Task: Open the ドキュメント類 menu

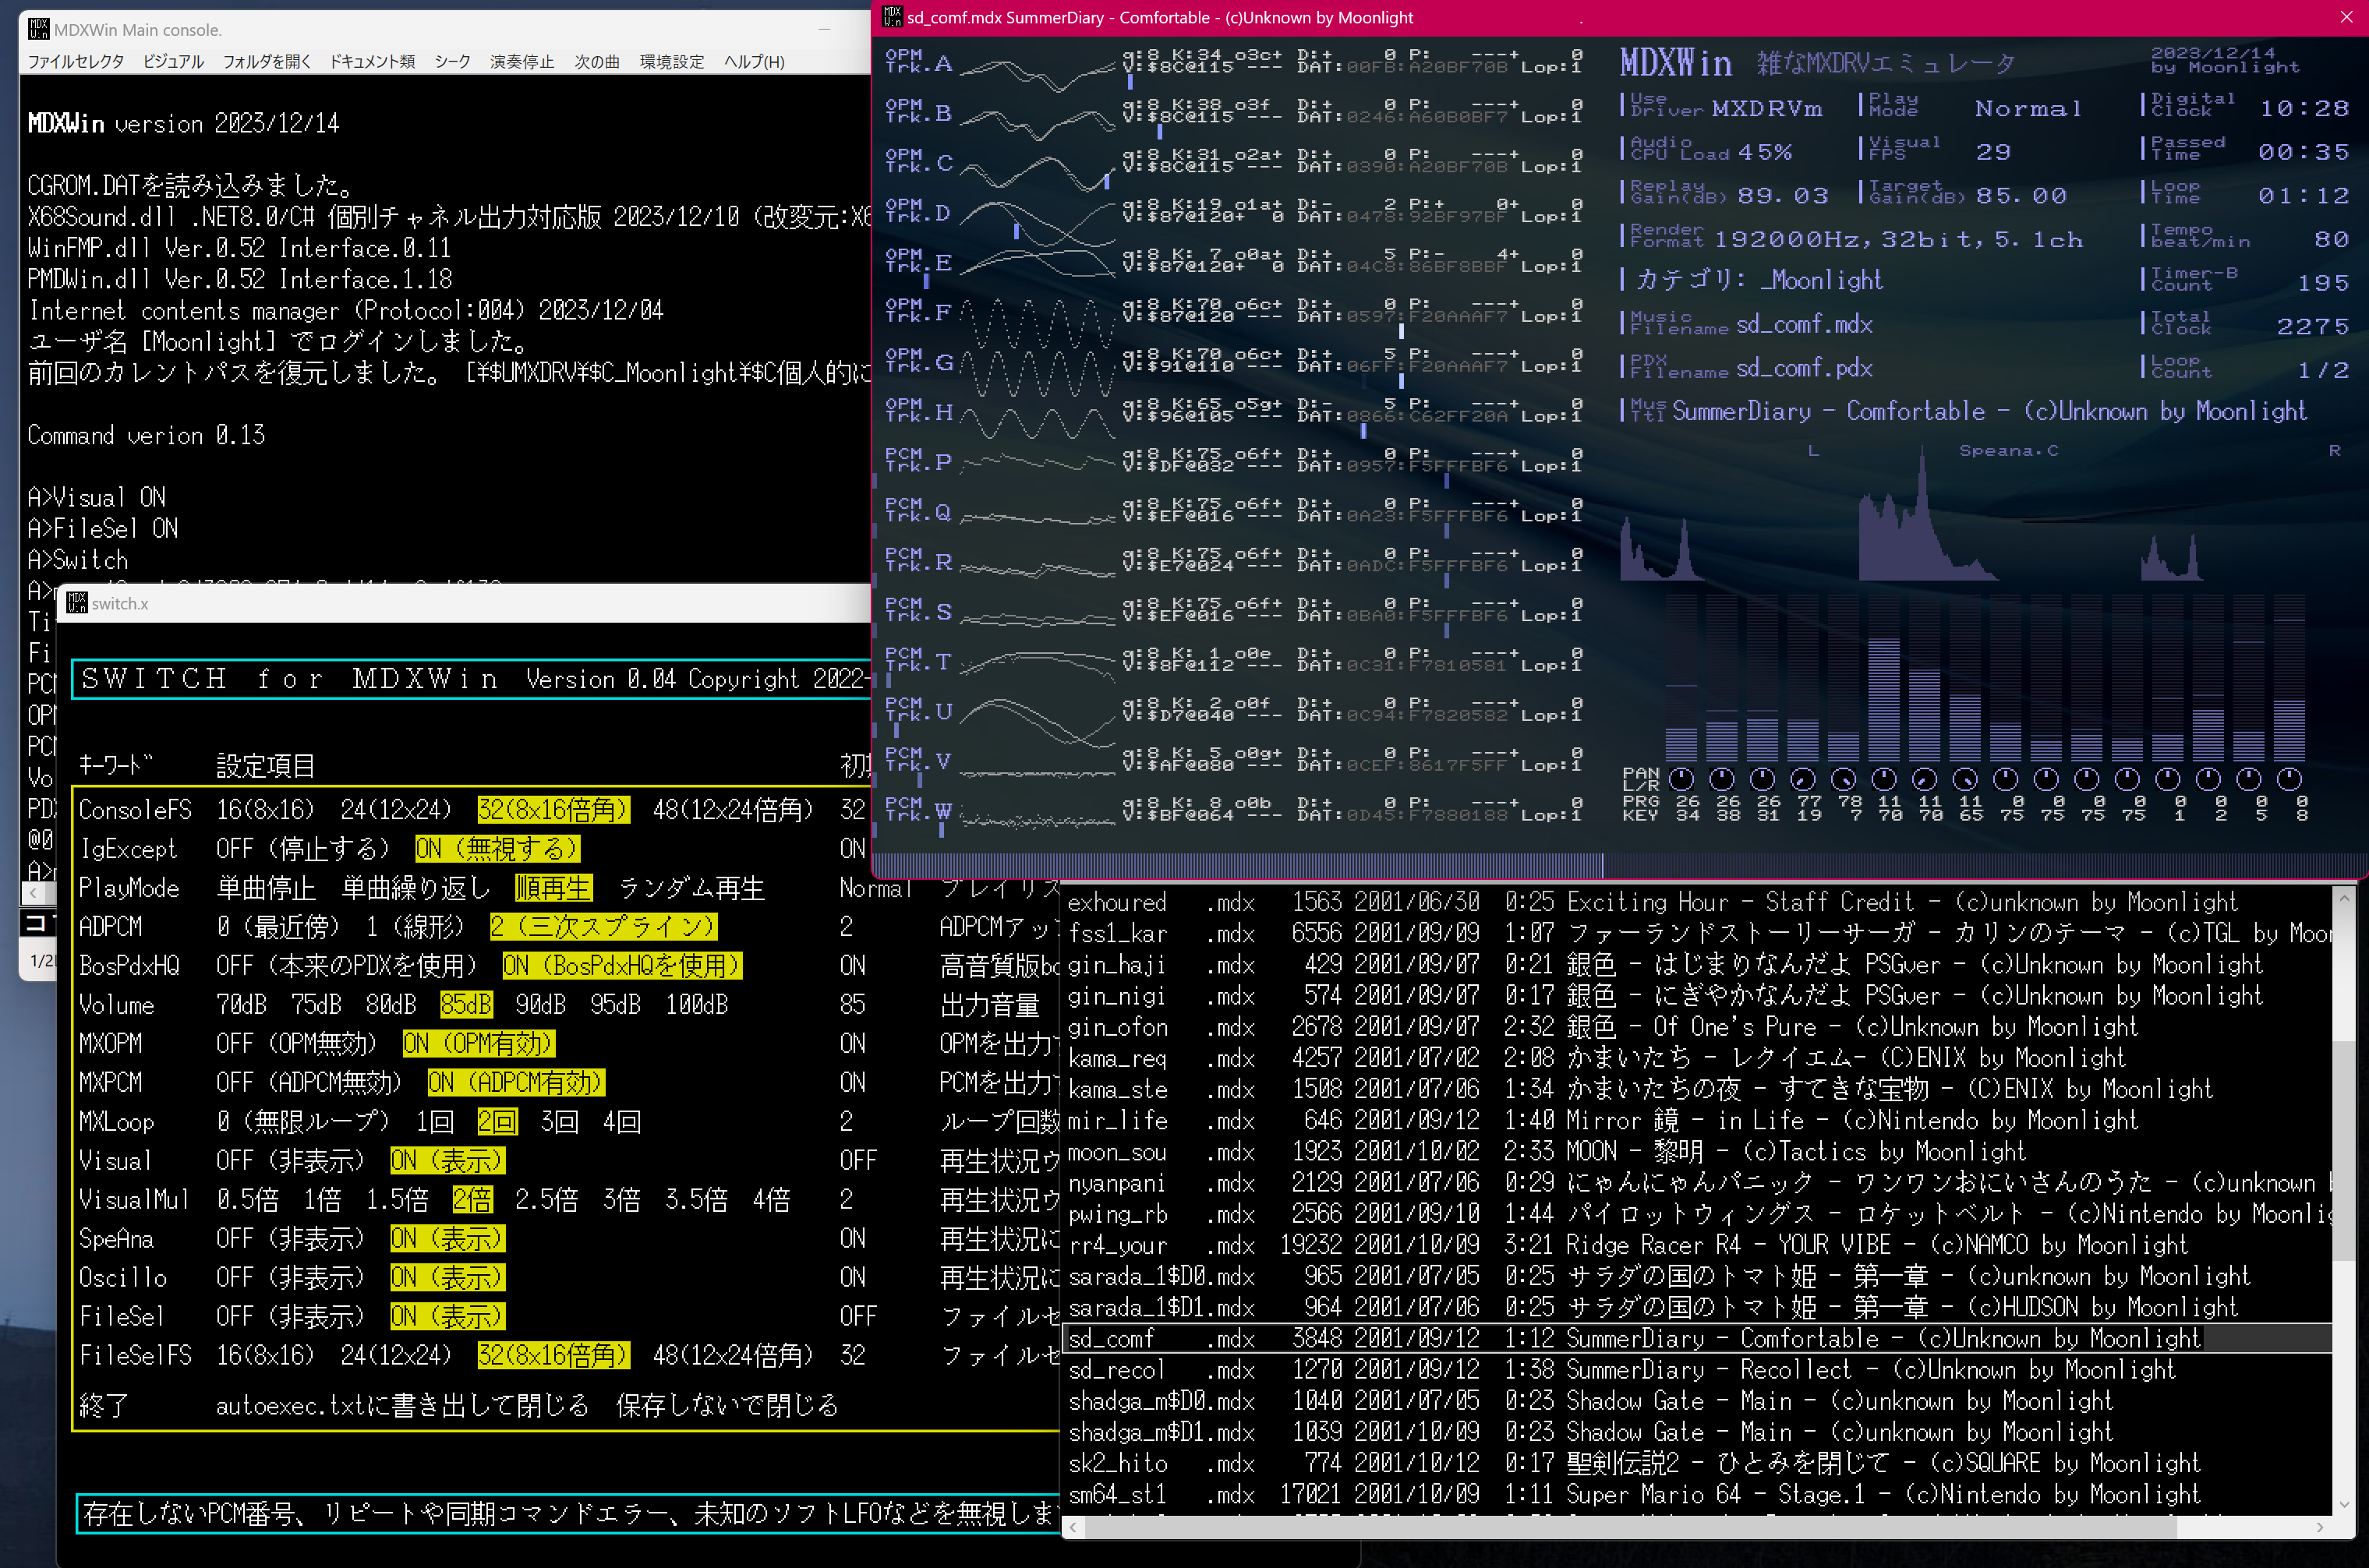Action: (372, 62)
